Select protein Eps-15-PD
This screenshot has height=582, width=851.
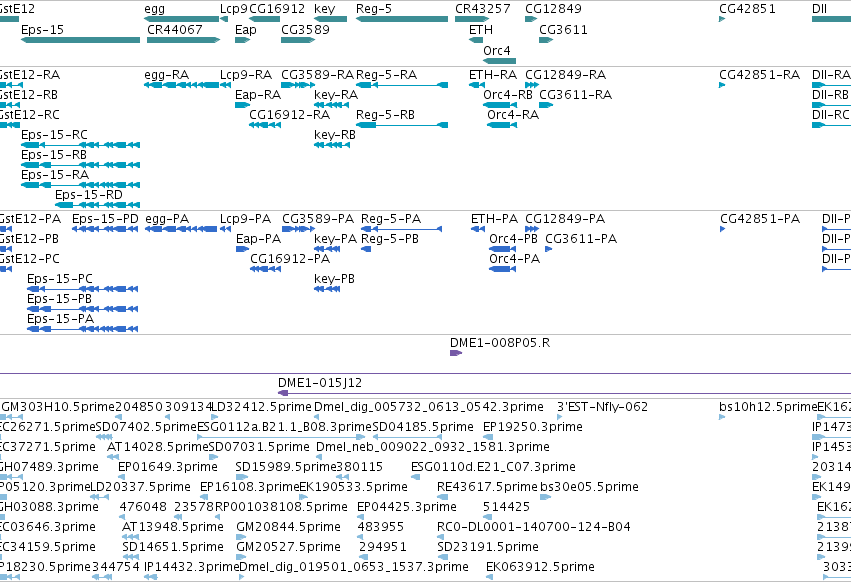click(105, 229)
